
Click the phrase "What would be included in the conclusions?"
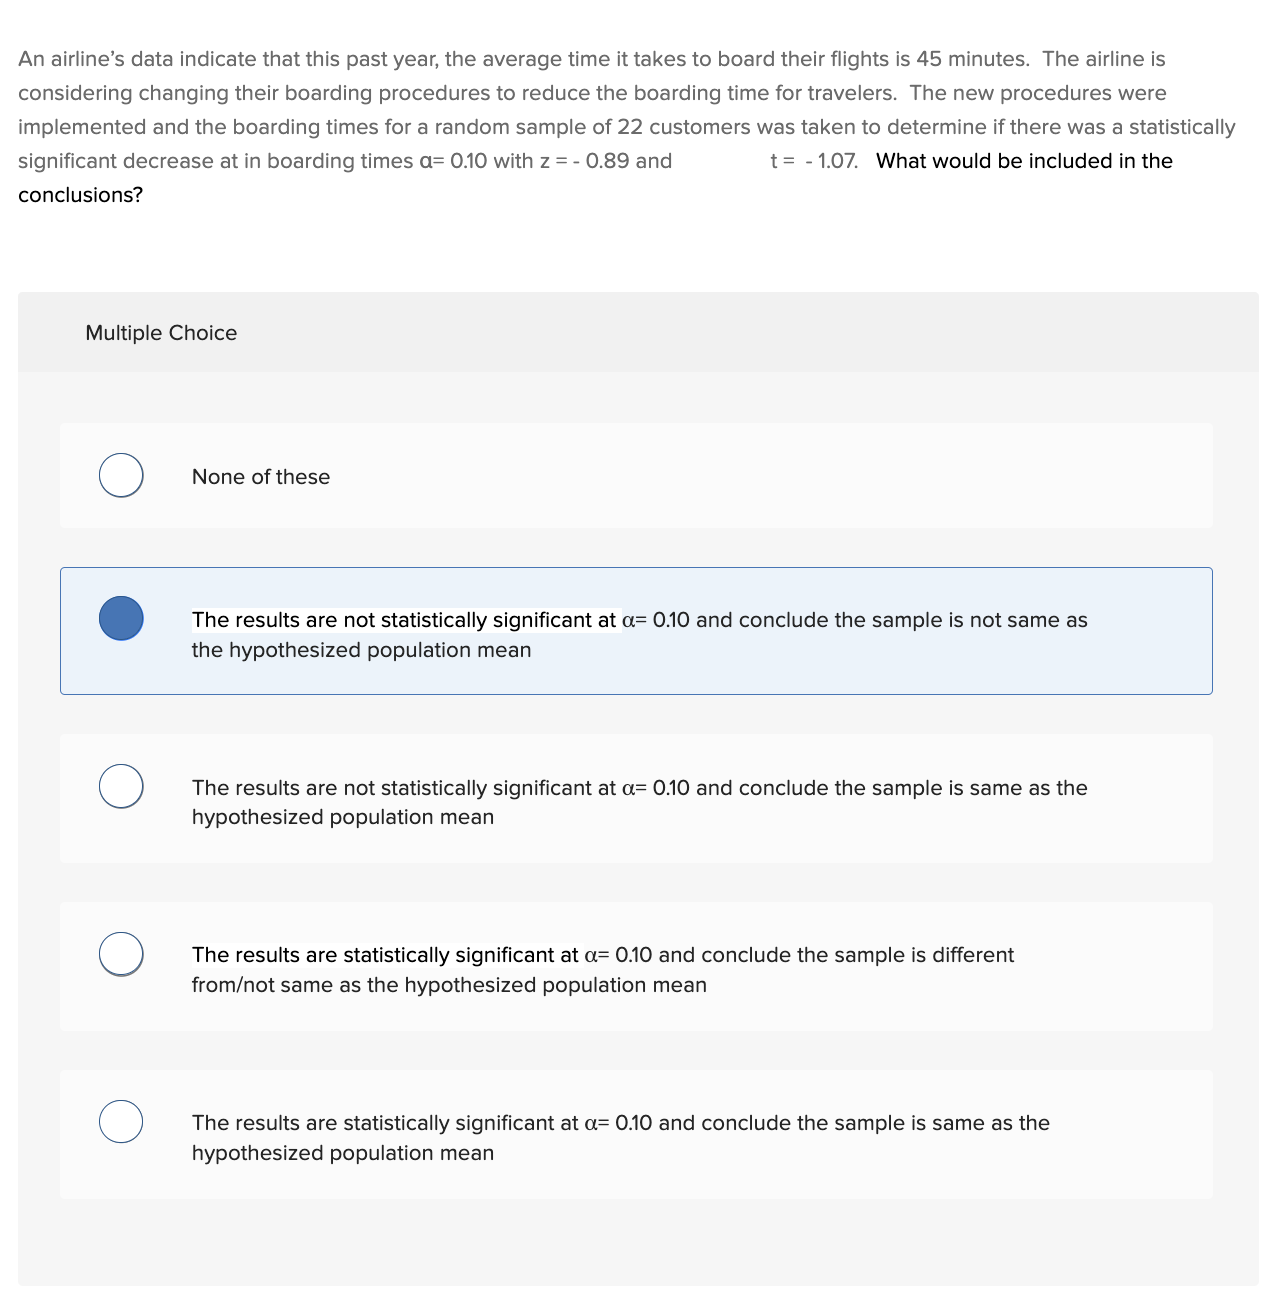click(x=1023, y=160)
